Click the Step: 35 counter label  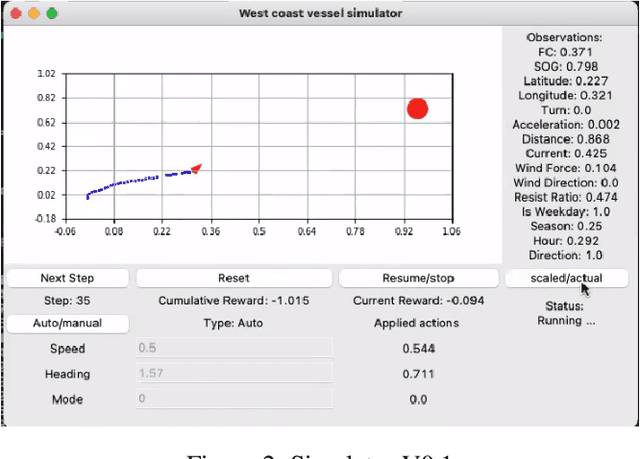tap(68, 300)
